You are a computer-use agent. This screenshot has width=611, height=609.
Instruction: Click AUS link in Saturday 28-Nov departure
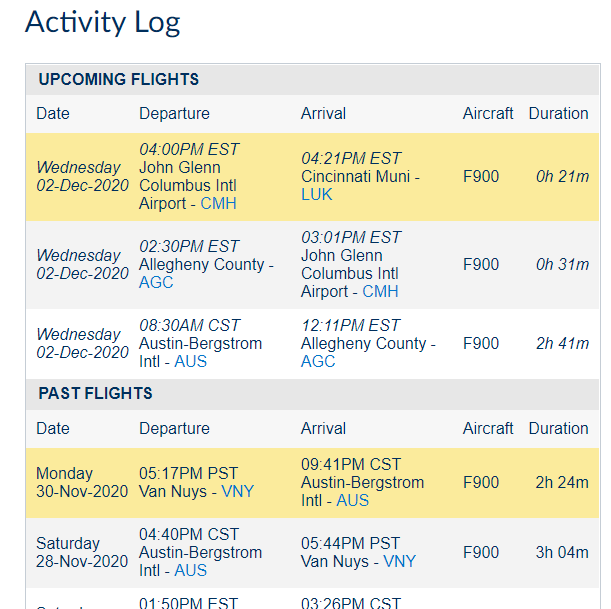(x=190, y=570)
